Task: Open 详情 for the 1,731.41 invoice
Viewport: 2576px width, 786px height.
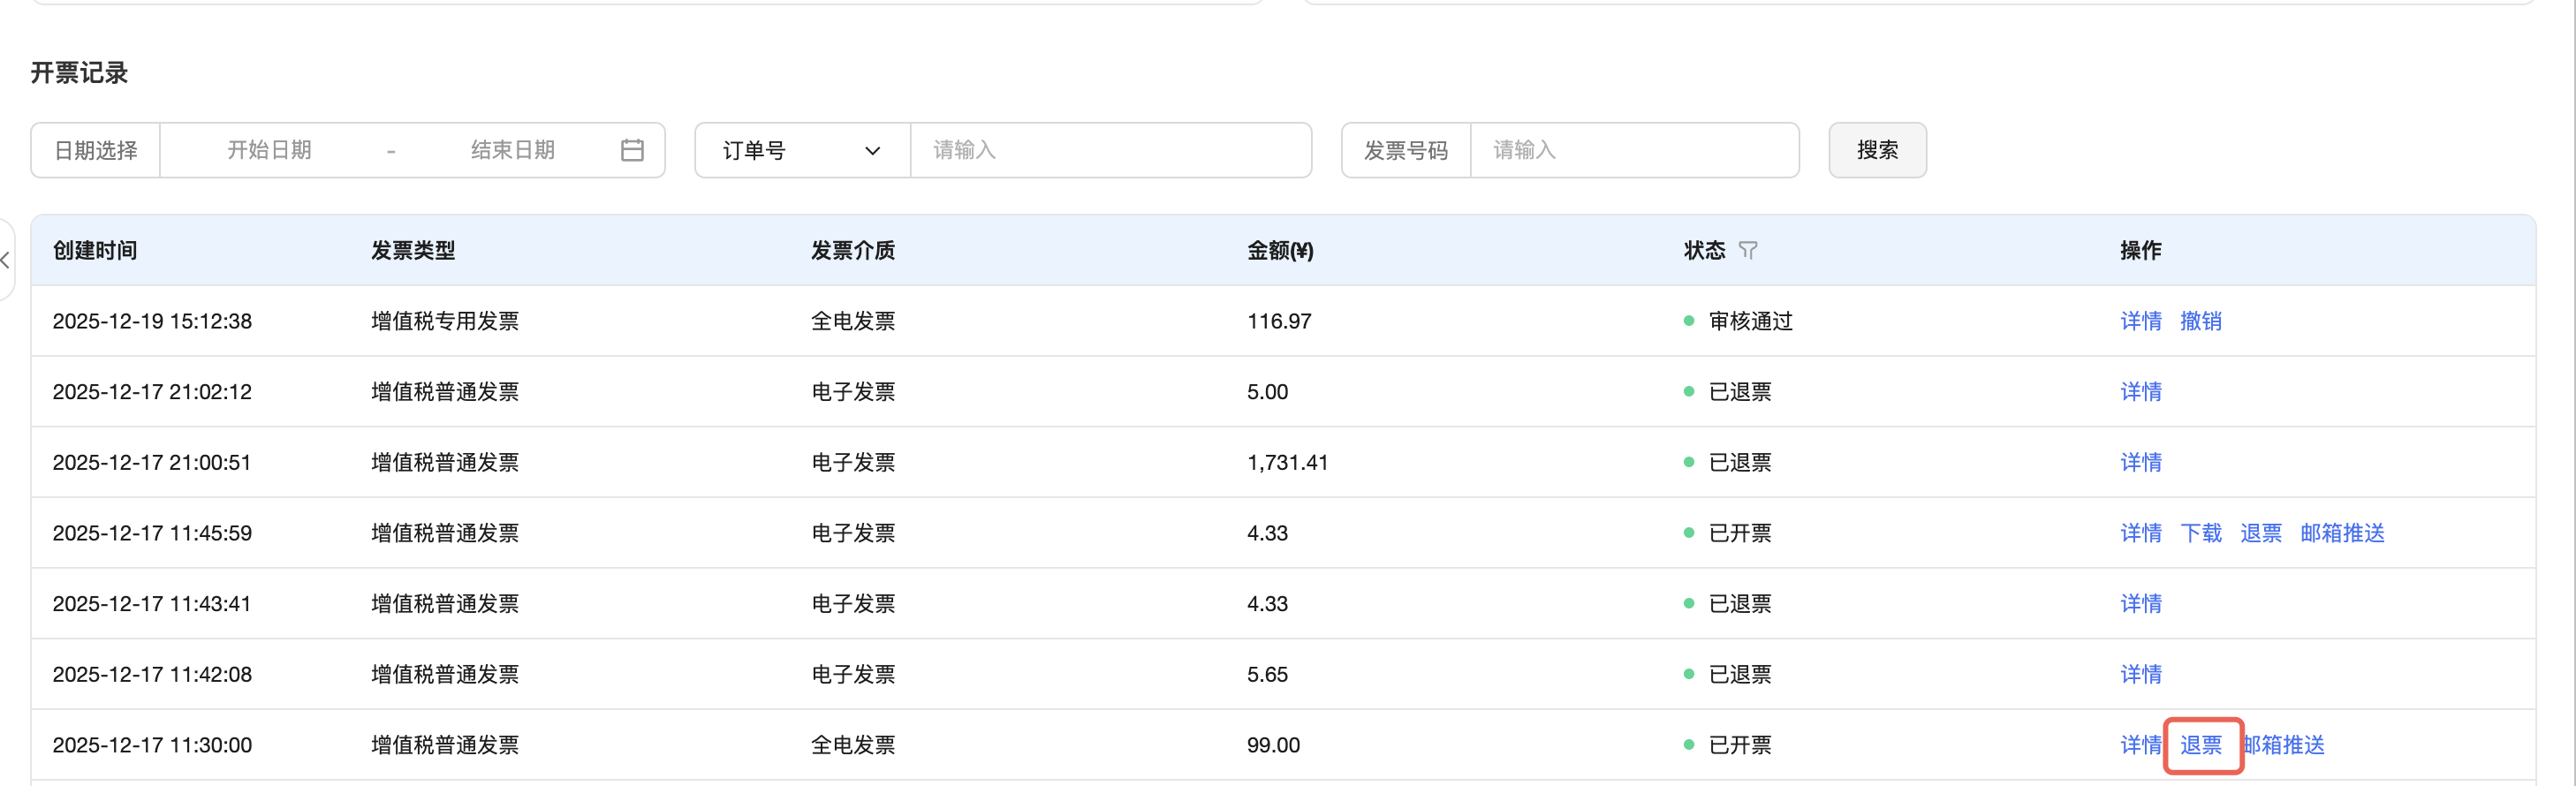Action: pos(2140,462)
